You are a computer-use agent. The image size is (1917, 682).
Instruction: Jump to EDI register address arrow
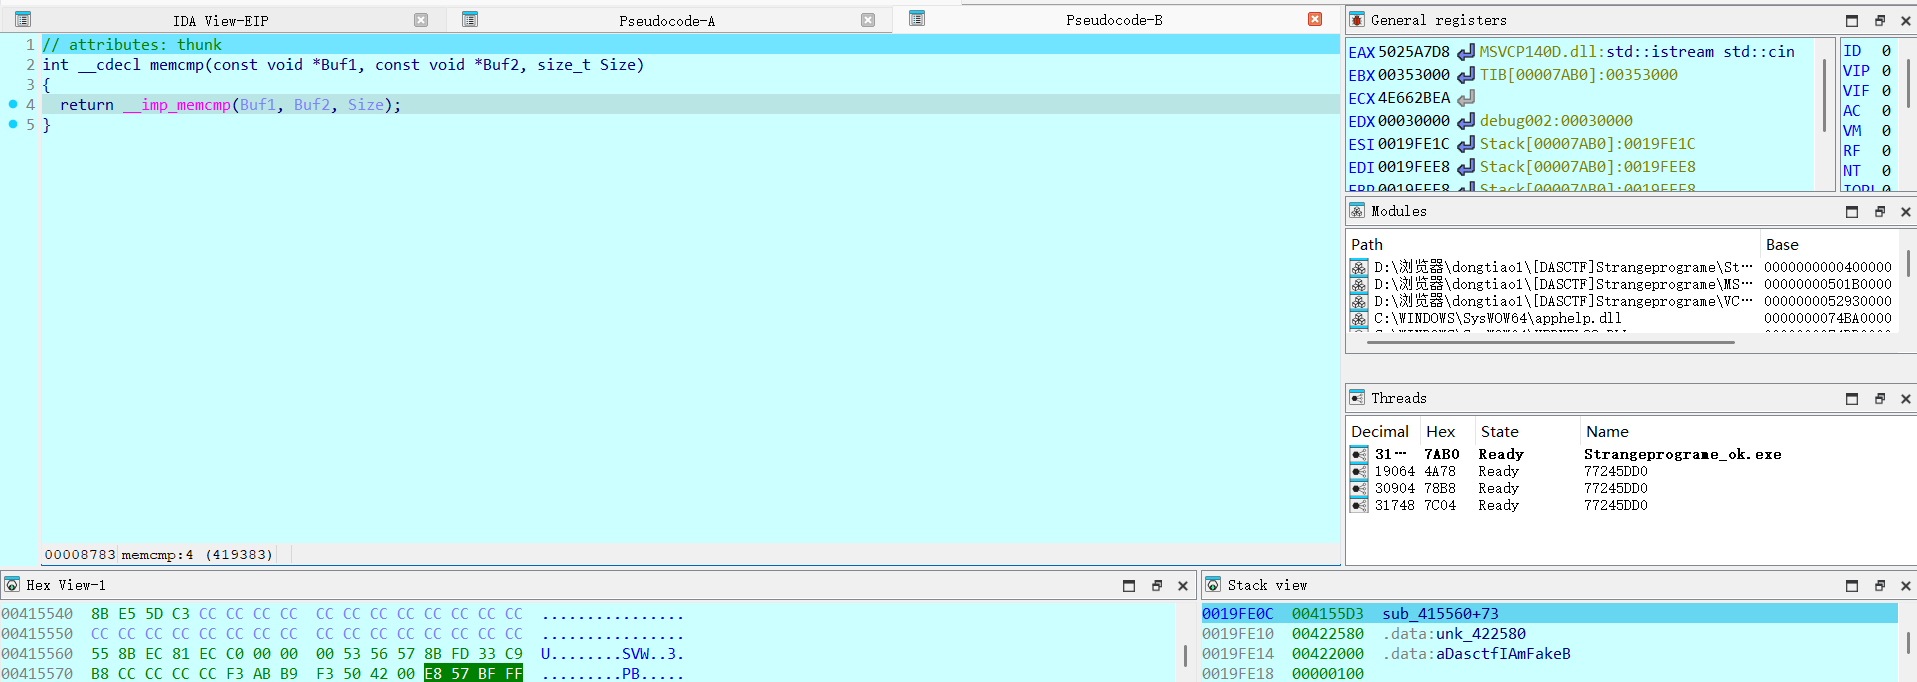tap(1465, 167)
